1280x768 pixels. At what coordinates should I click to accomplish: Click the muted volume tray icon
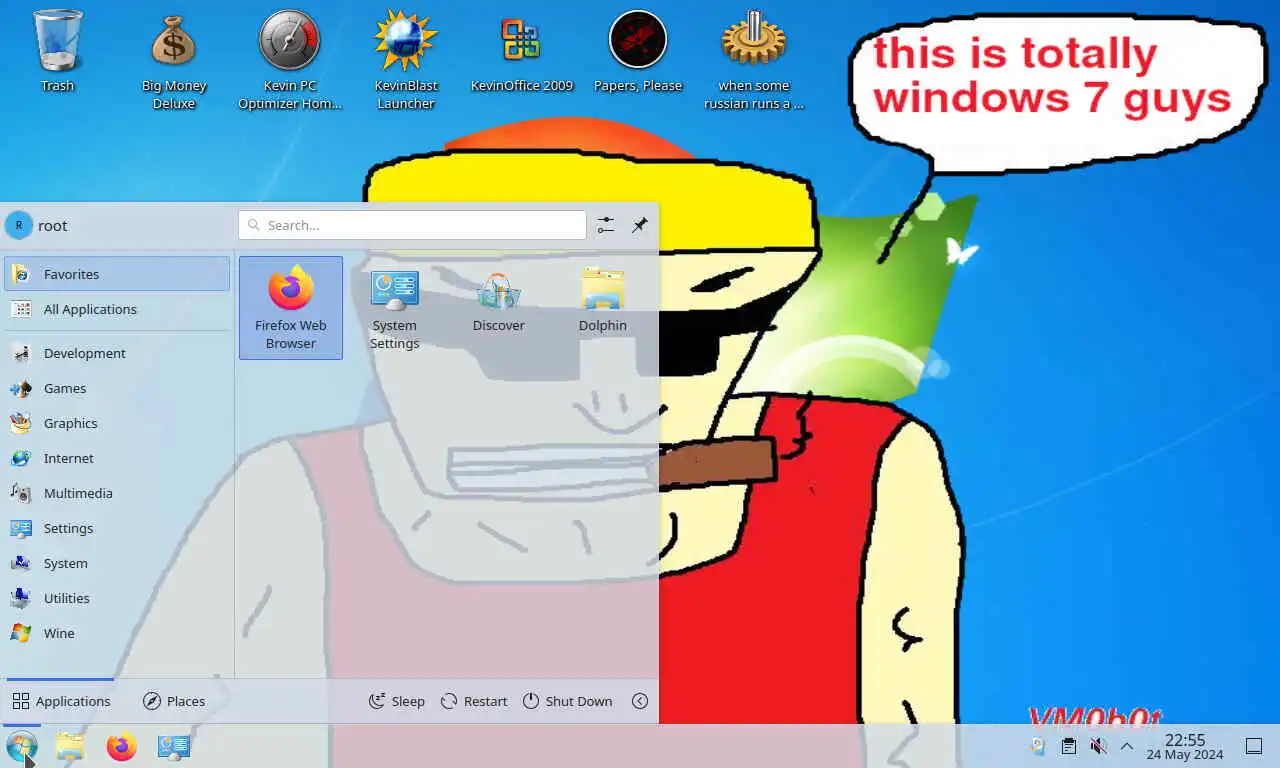1098,746
